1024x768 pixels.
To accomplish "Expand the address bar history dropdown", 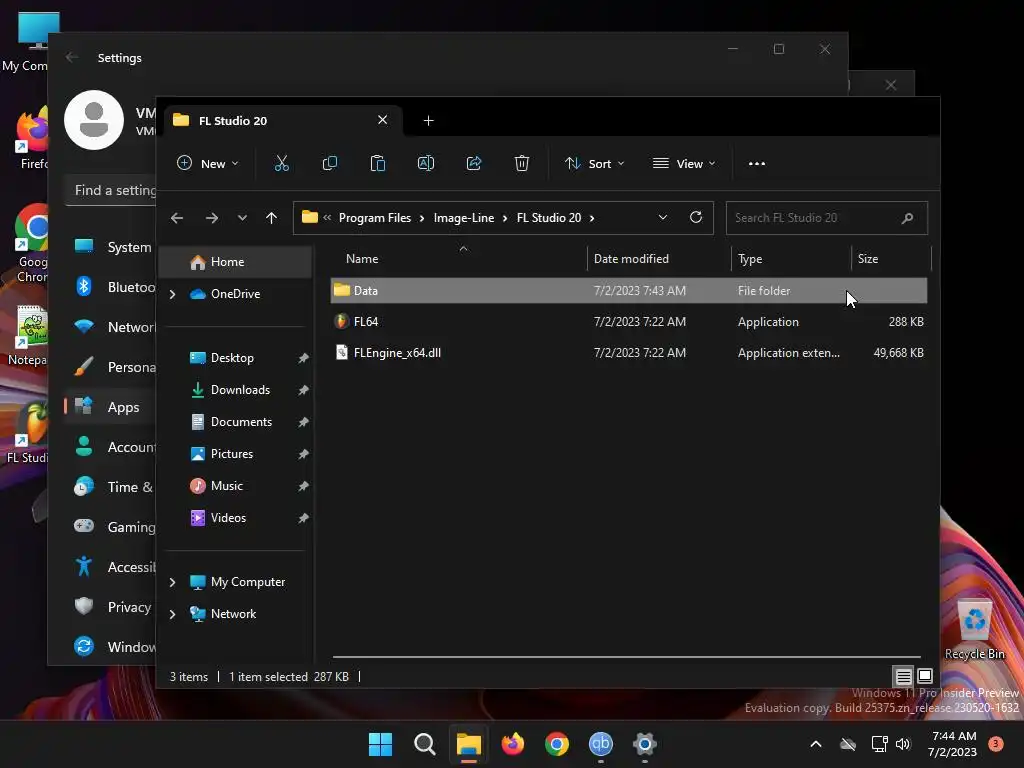I will click(663, 217).
